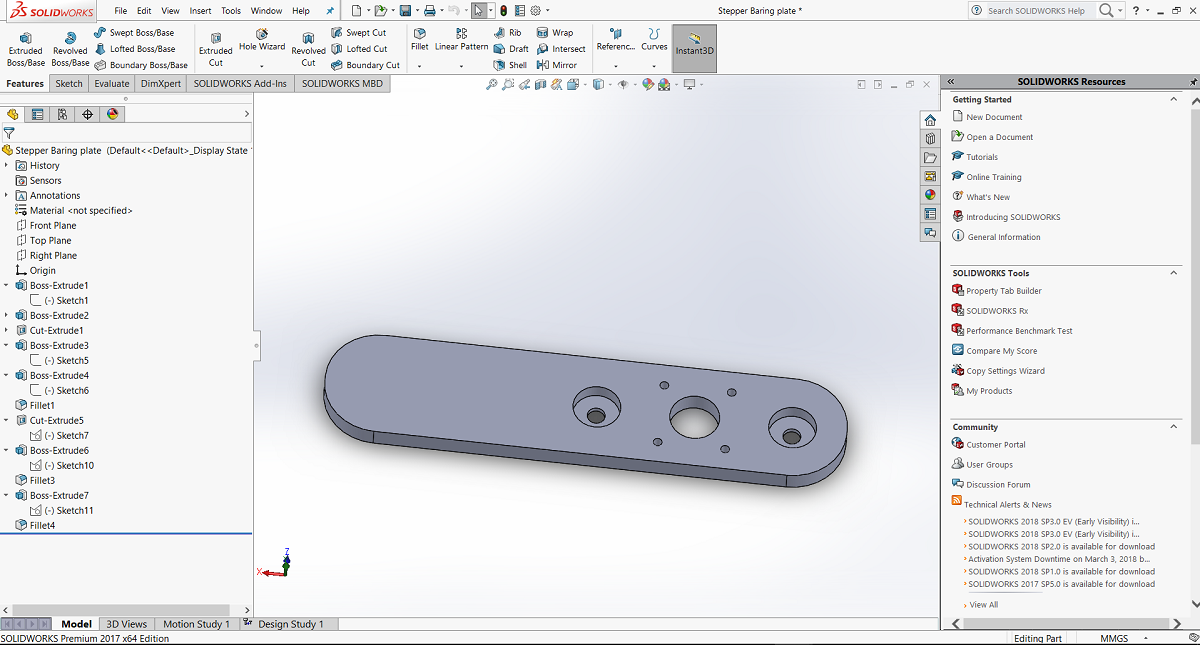
Task: Open the Tutorials link
Action: coord(982,157)
